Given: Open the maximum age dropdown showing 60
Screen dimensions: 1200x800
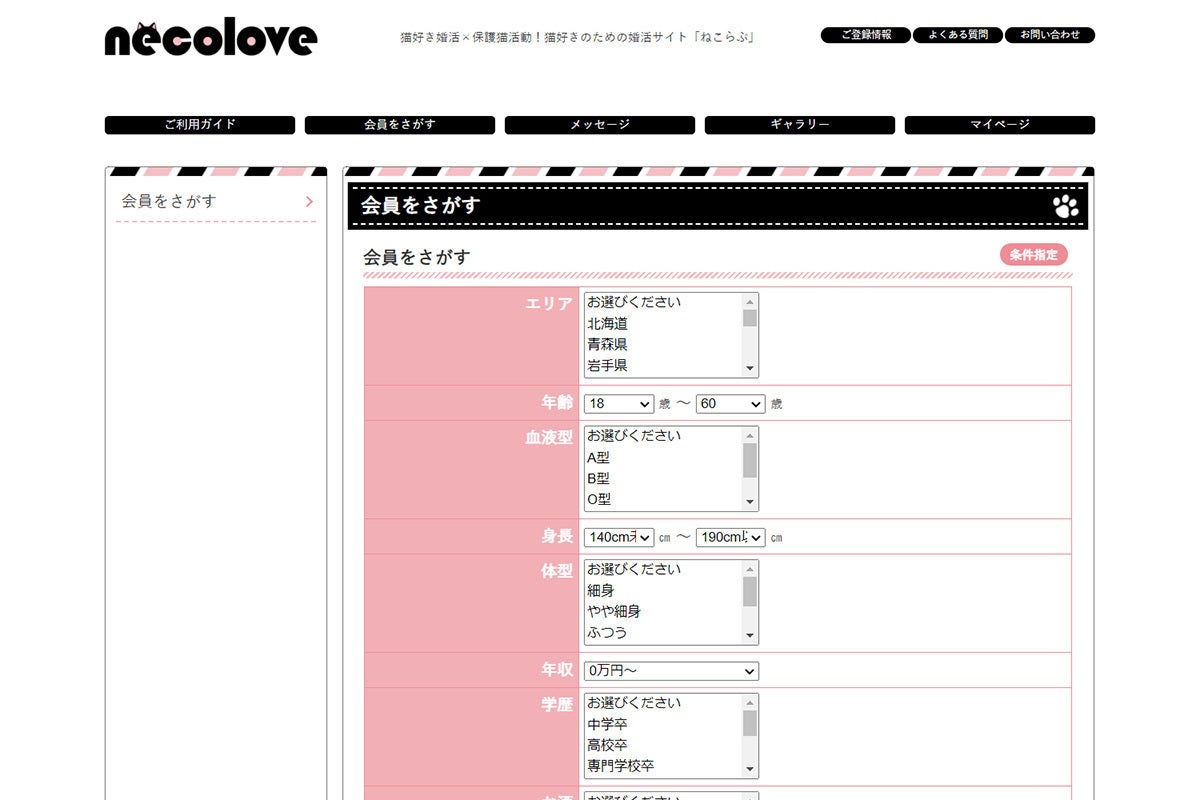Looking at the screenshot, I should click(x=730, y=404).
